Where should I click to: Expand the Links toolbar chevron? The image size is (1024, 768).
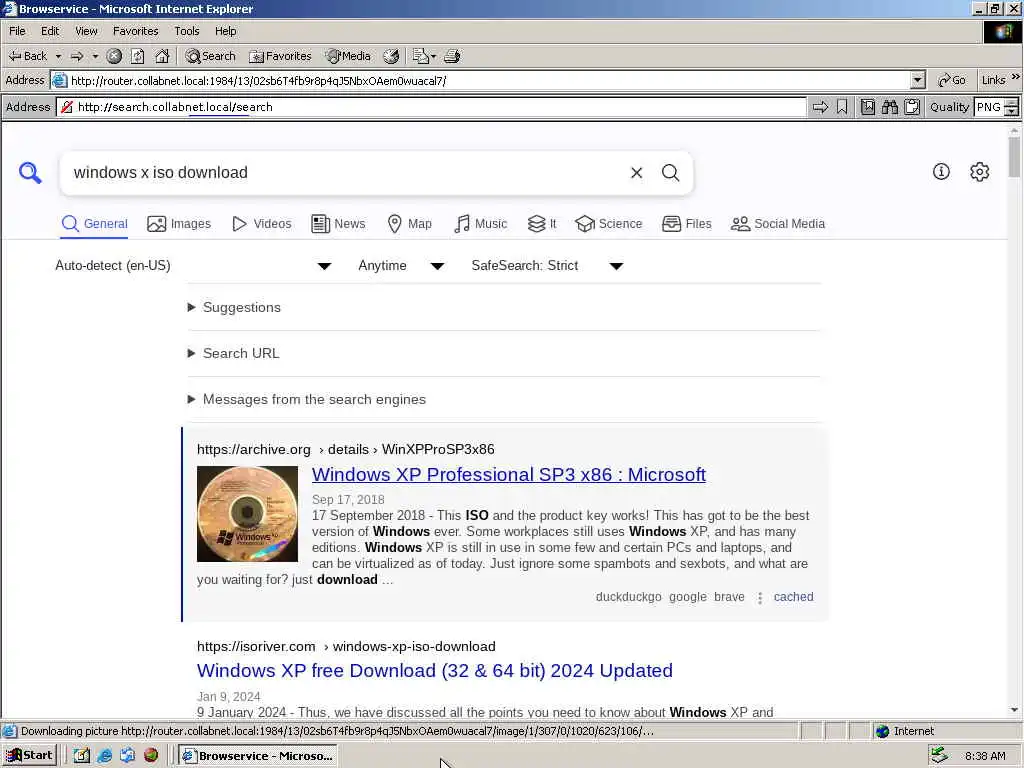click(x=1016, y=77)
